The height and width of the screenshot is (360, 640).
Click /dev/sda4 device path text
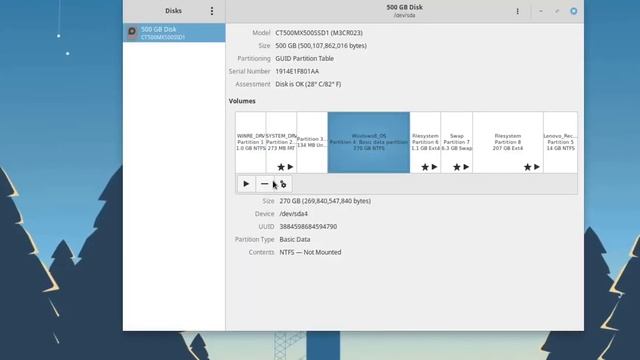point(293,214)
